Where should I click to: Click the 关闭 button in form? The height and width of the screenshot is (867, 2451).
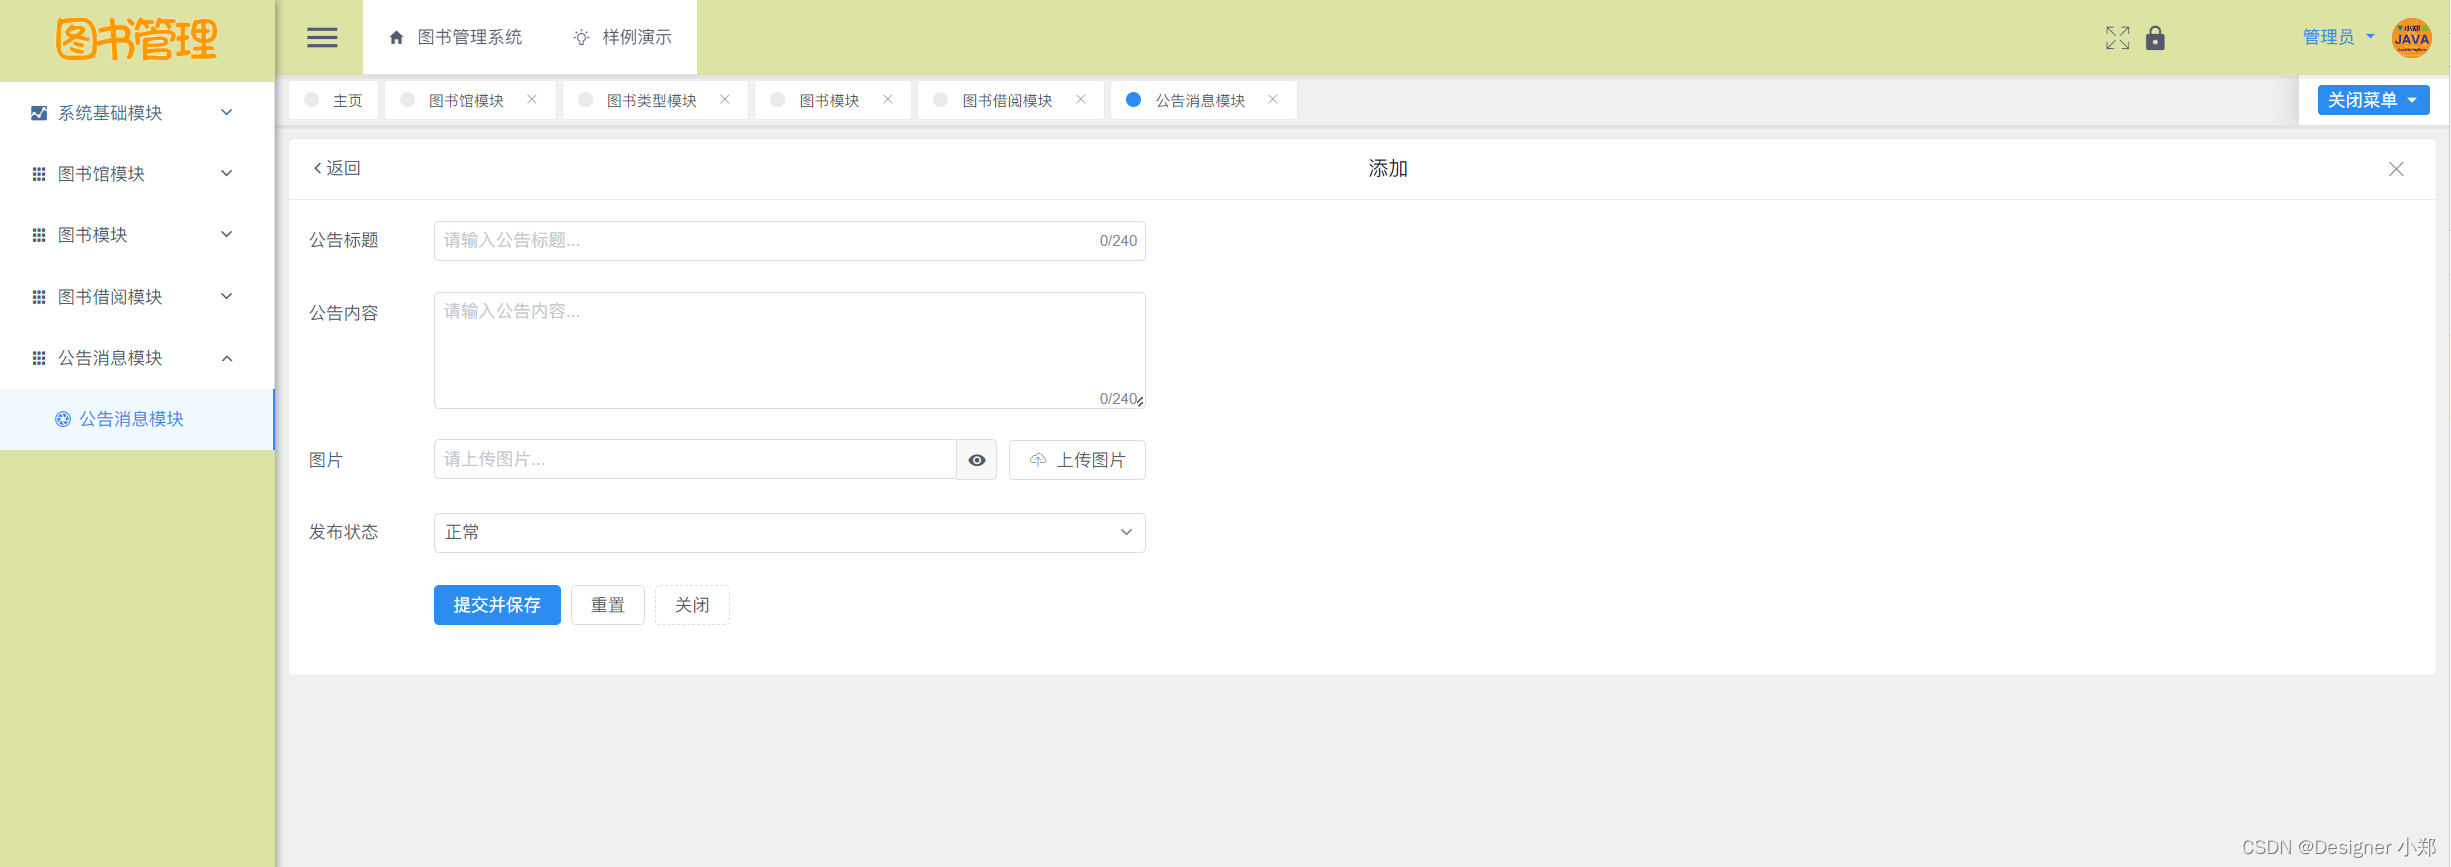[x=692, y=605]
